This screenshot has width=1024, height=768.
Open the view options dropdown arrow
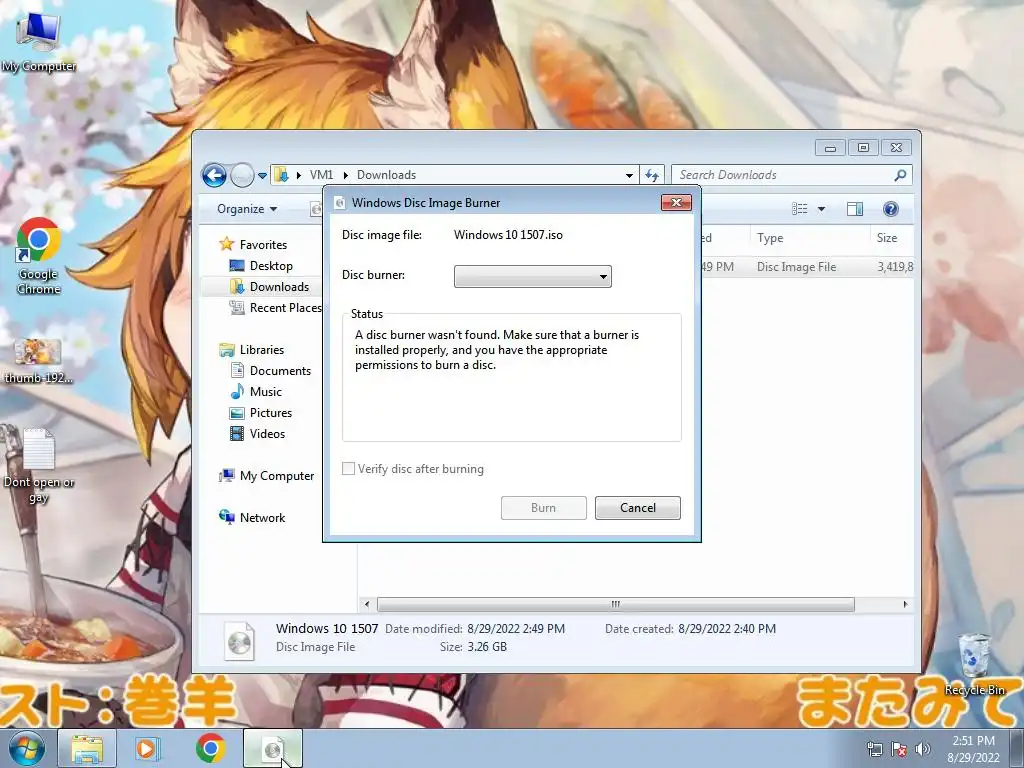click(x=822, y=209)
